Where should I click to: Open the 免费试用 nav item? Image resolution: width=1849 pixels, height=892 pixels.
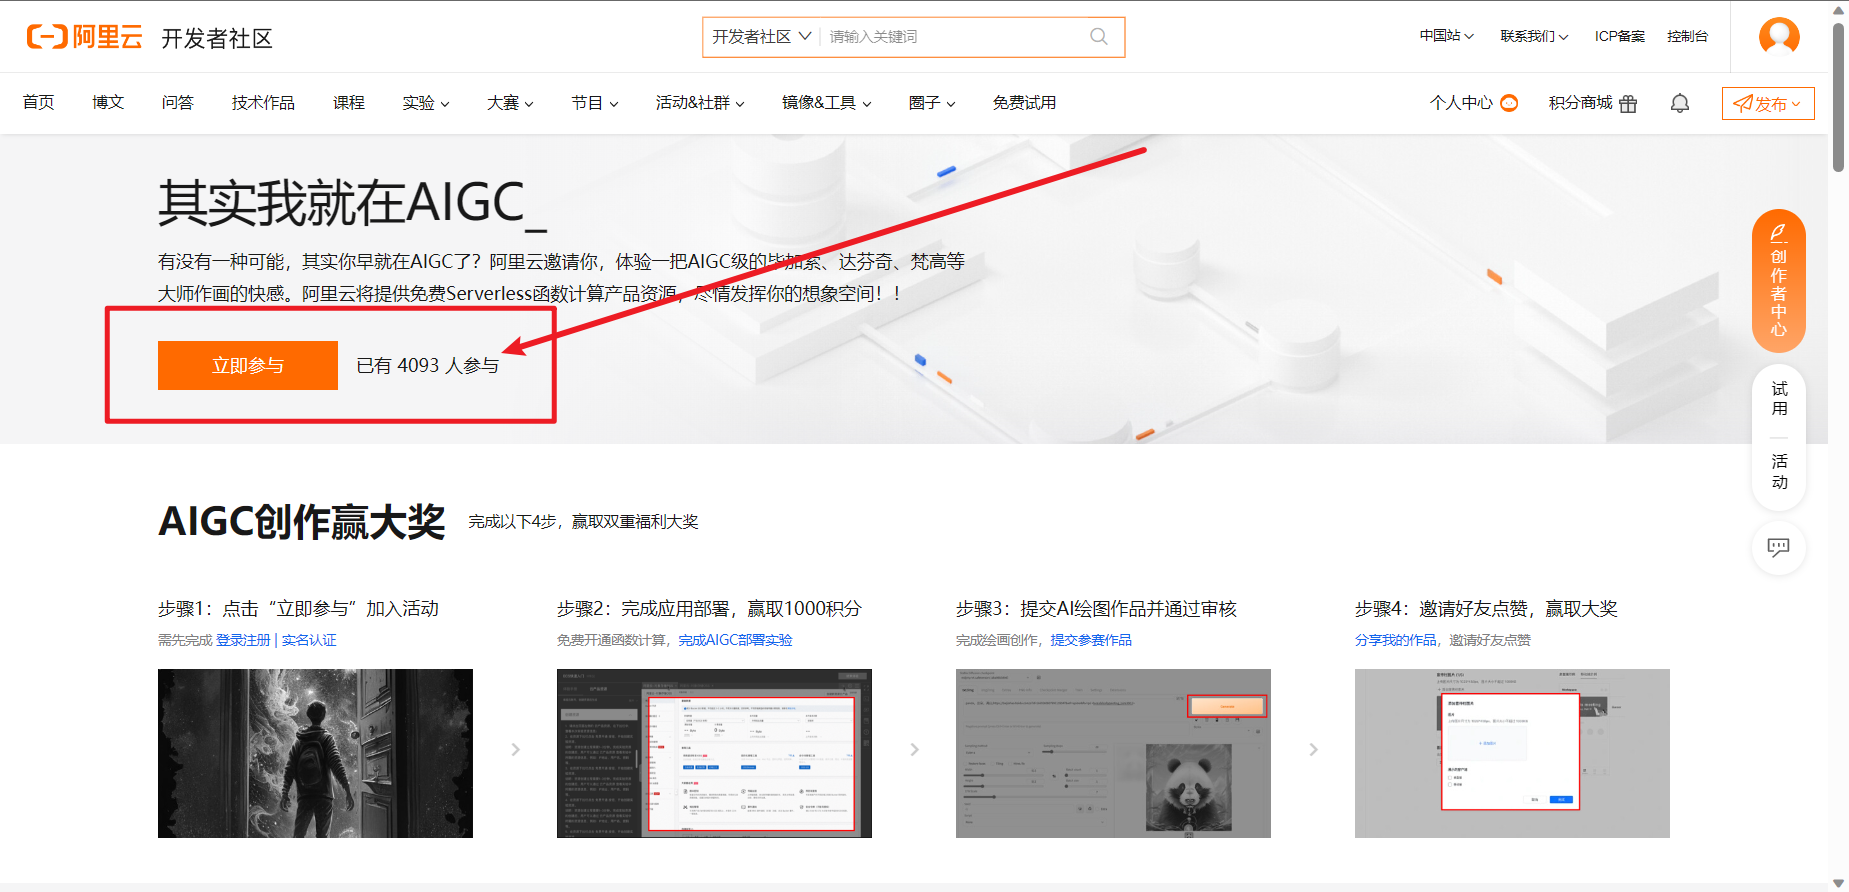[1024, 103]
